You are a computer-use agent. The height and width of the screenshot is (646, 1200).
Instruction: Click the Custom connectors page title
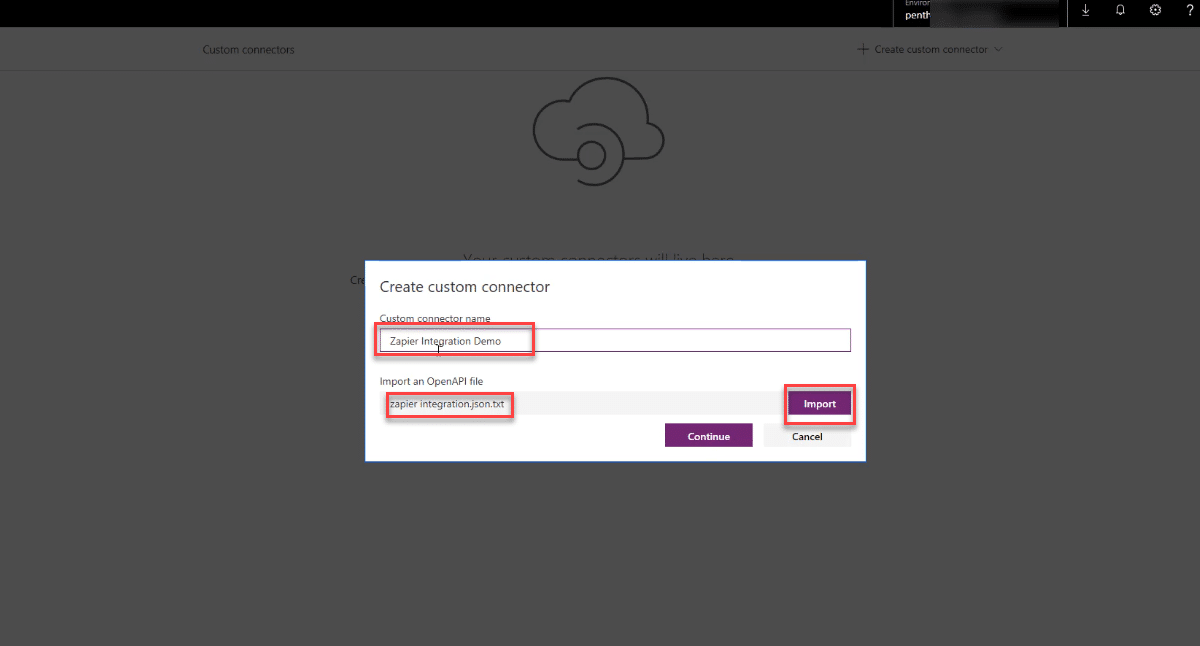pos(248,50)
